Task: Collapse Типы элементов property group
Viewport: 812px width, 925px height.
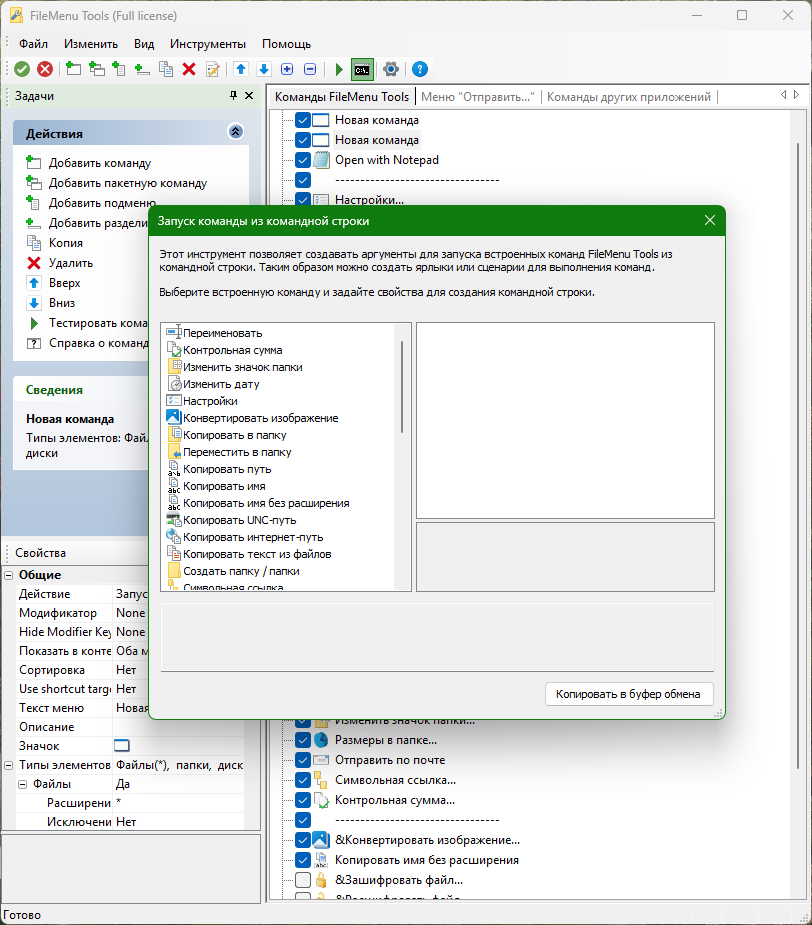Action: click(9, 765)
